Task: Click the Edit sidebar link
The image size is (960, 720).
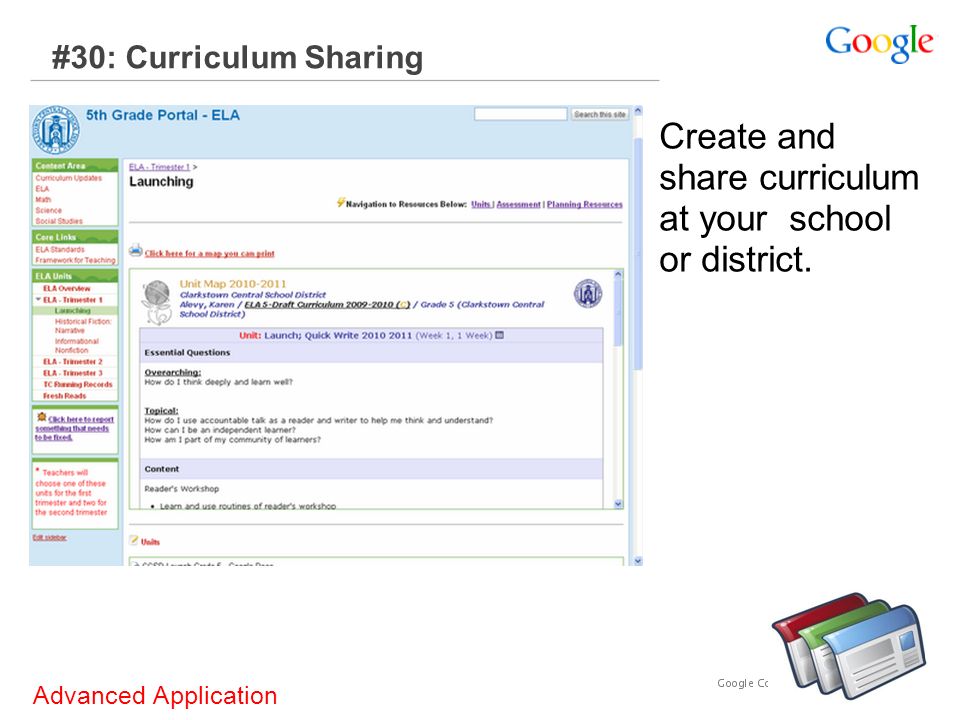Action: (50, 538)
